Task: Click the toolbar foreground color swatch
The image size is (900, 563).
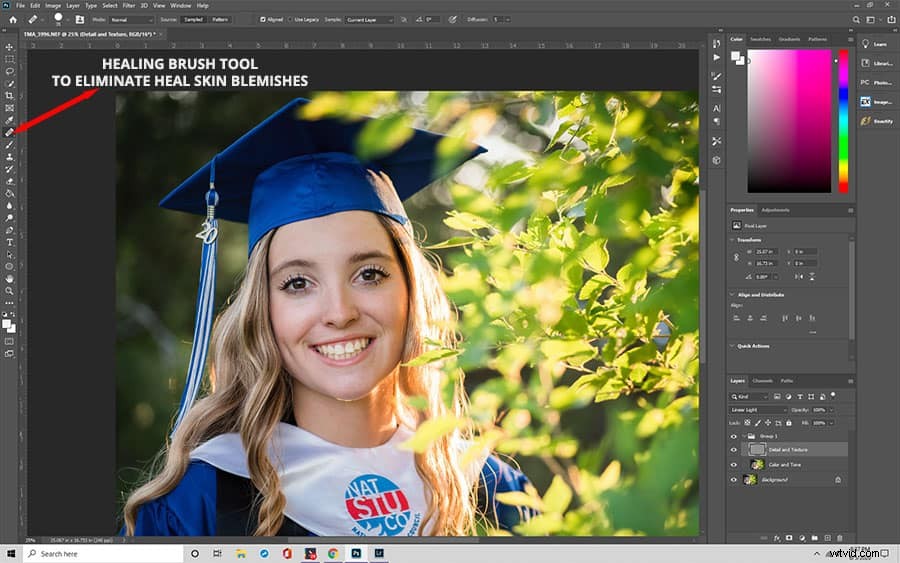Action: (6, 324)
